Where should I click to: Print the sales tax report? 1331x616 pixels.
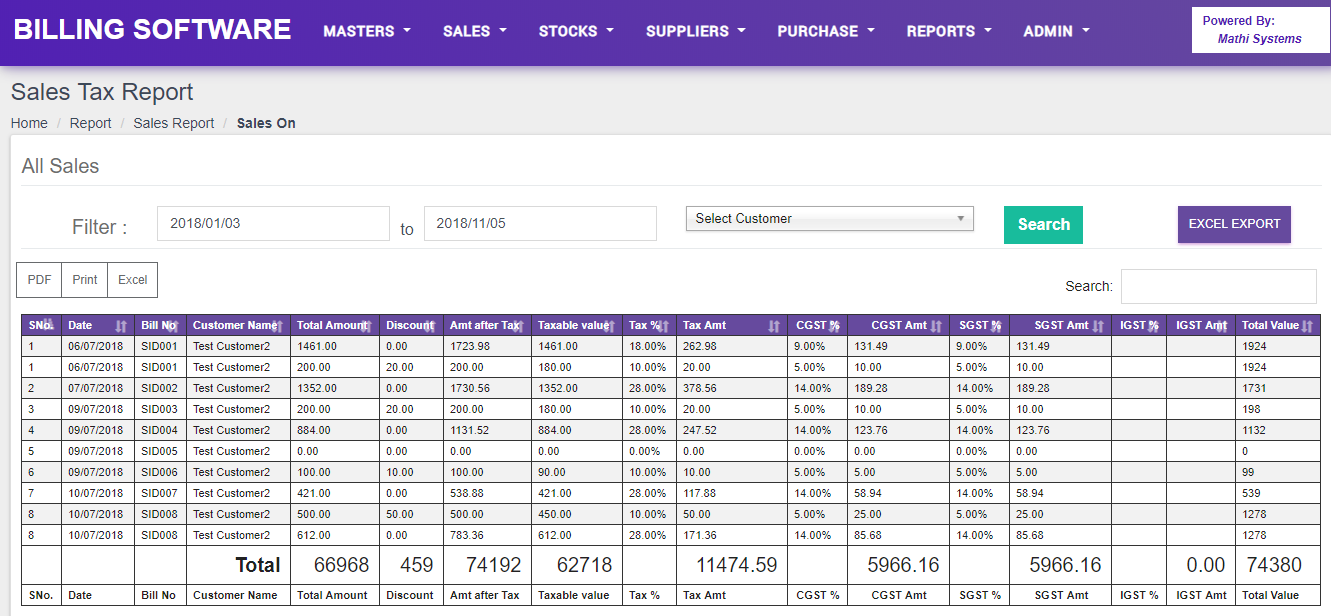84,279
